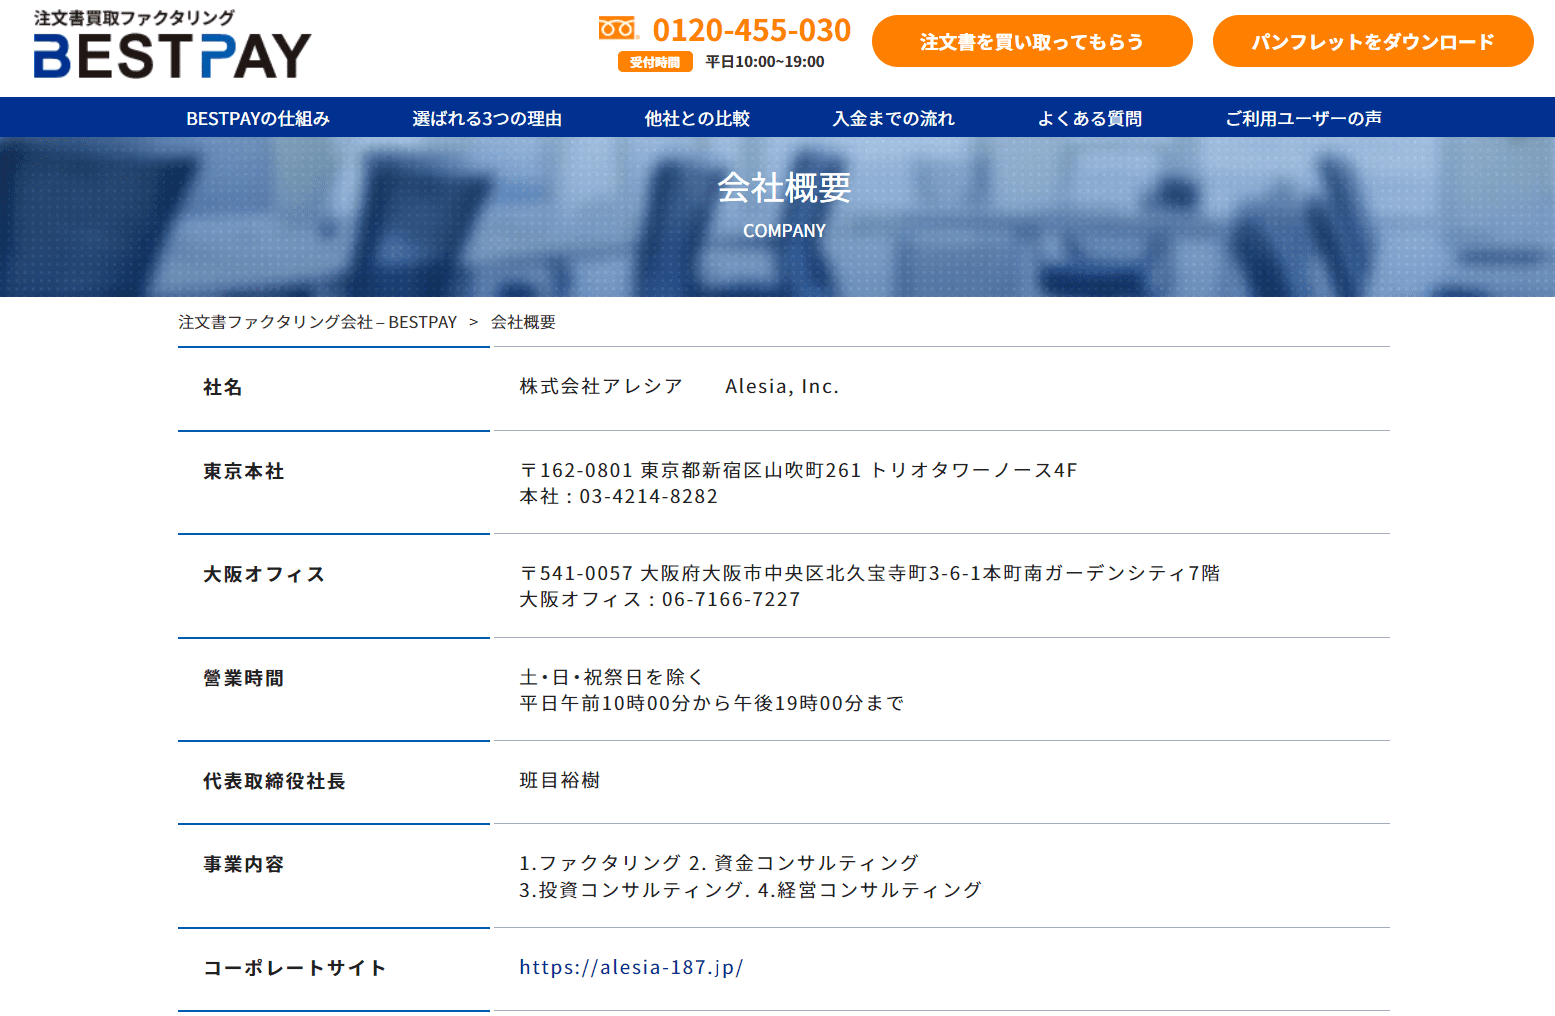Open the BESTPAYの仕組み menu item
This screenshot has height=1016, width=1555.
click(x=258, y=118)
